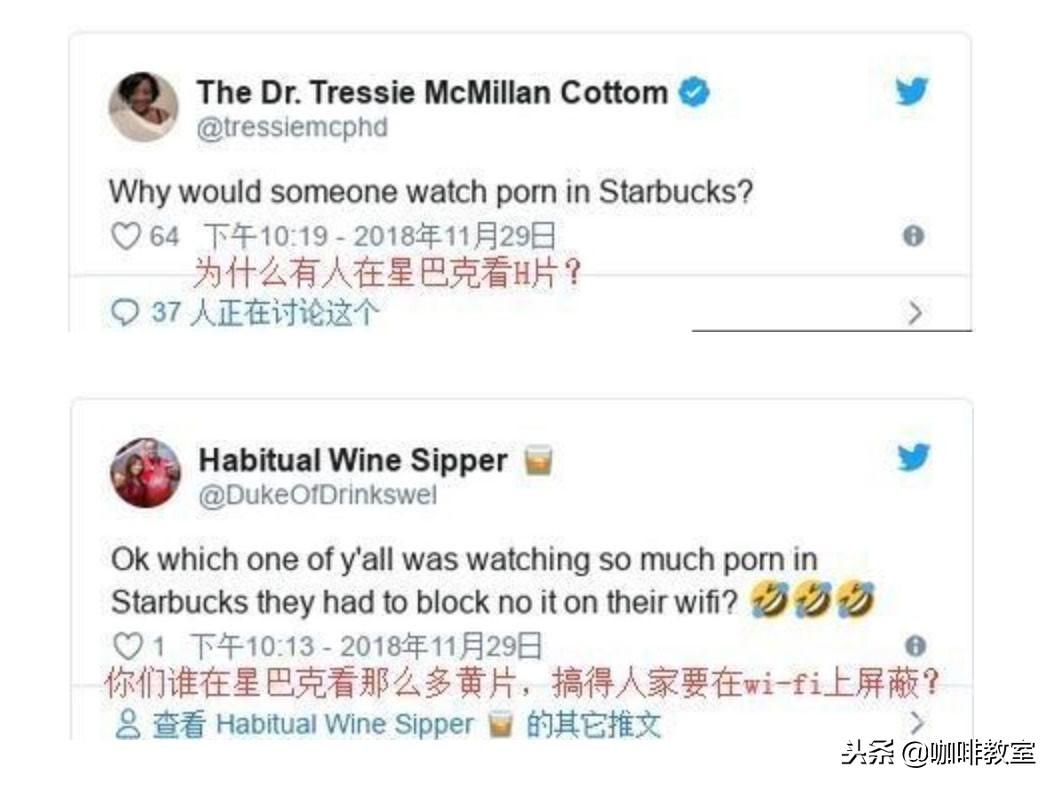Image resolution: width=1058 pixels, height=788 pixels.
Task: Open the Habitual Wine Sipper display name
Action: (353, 460)
